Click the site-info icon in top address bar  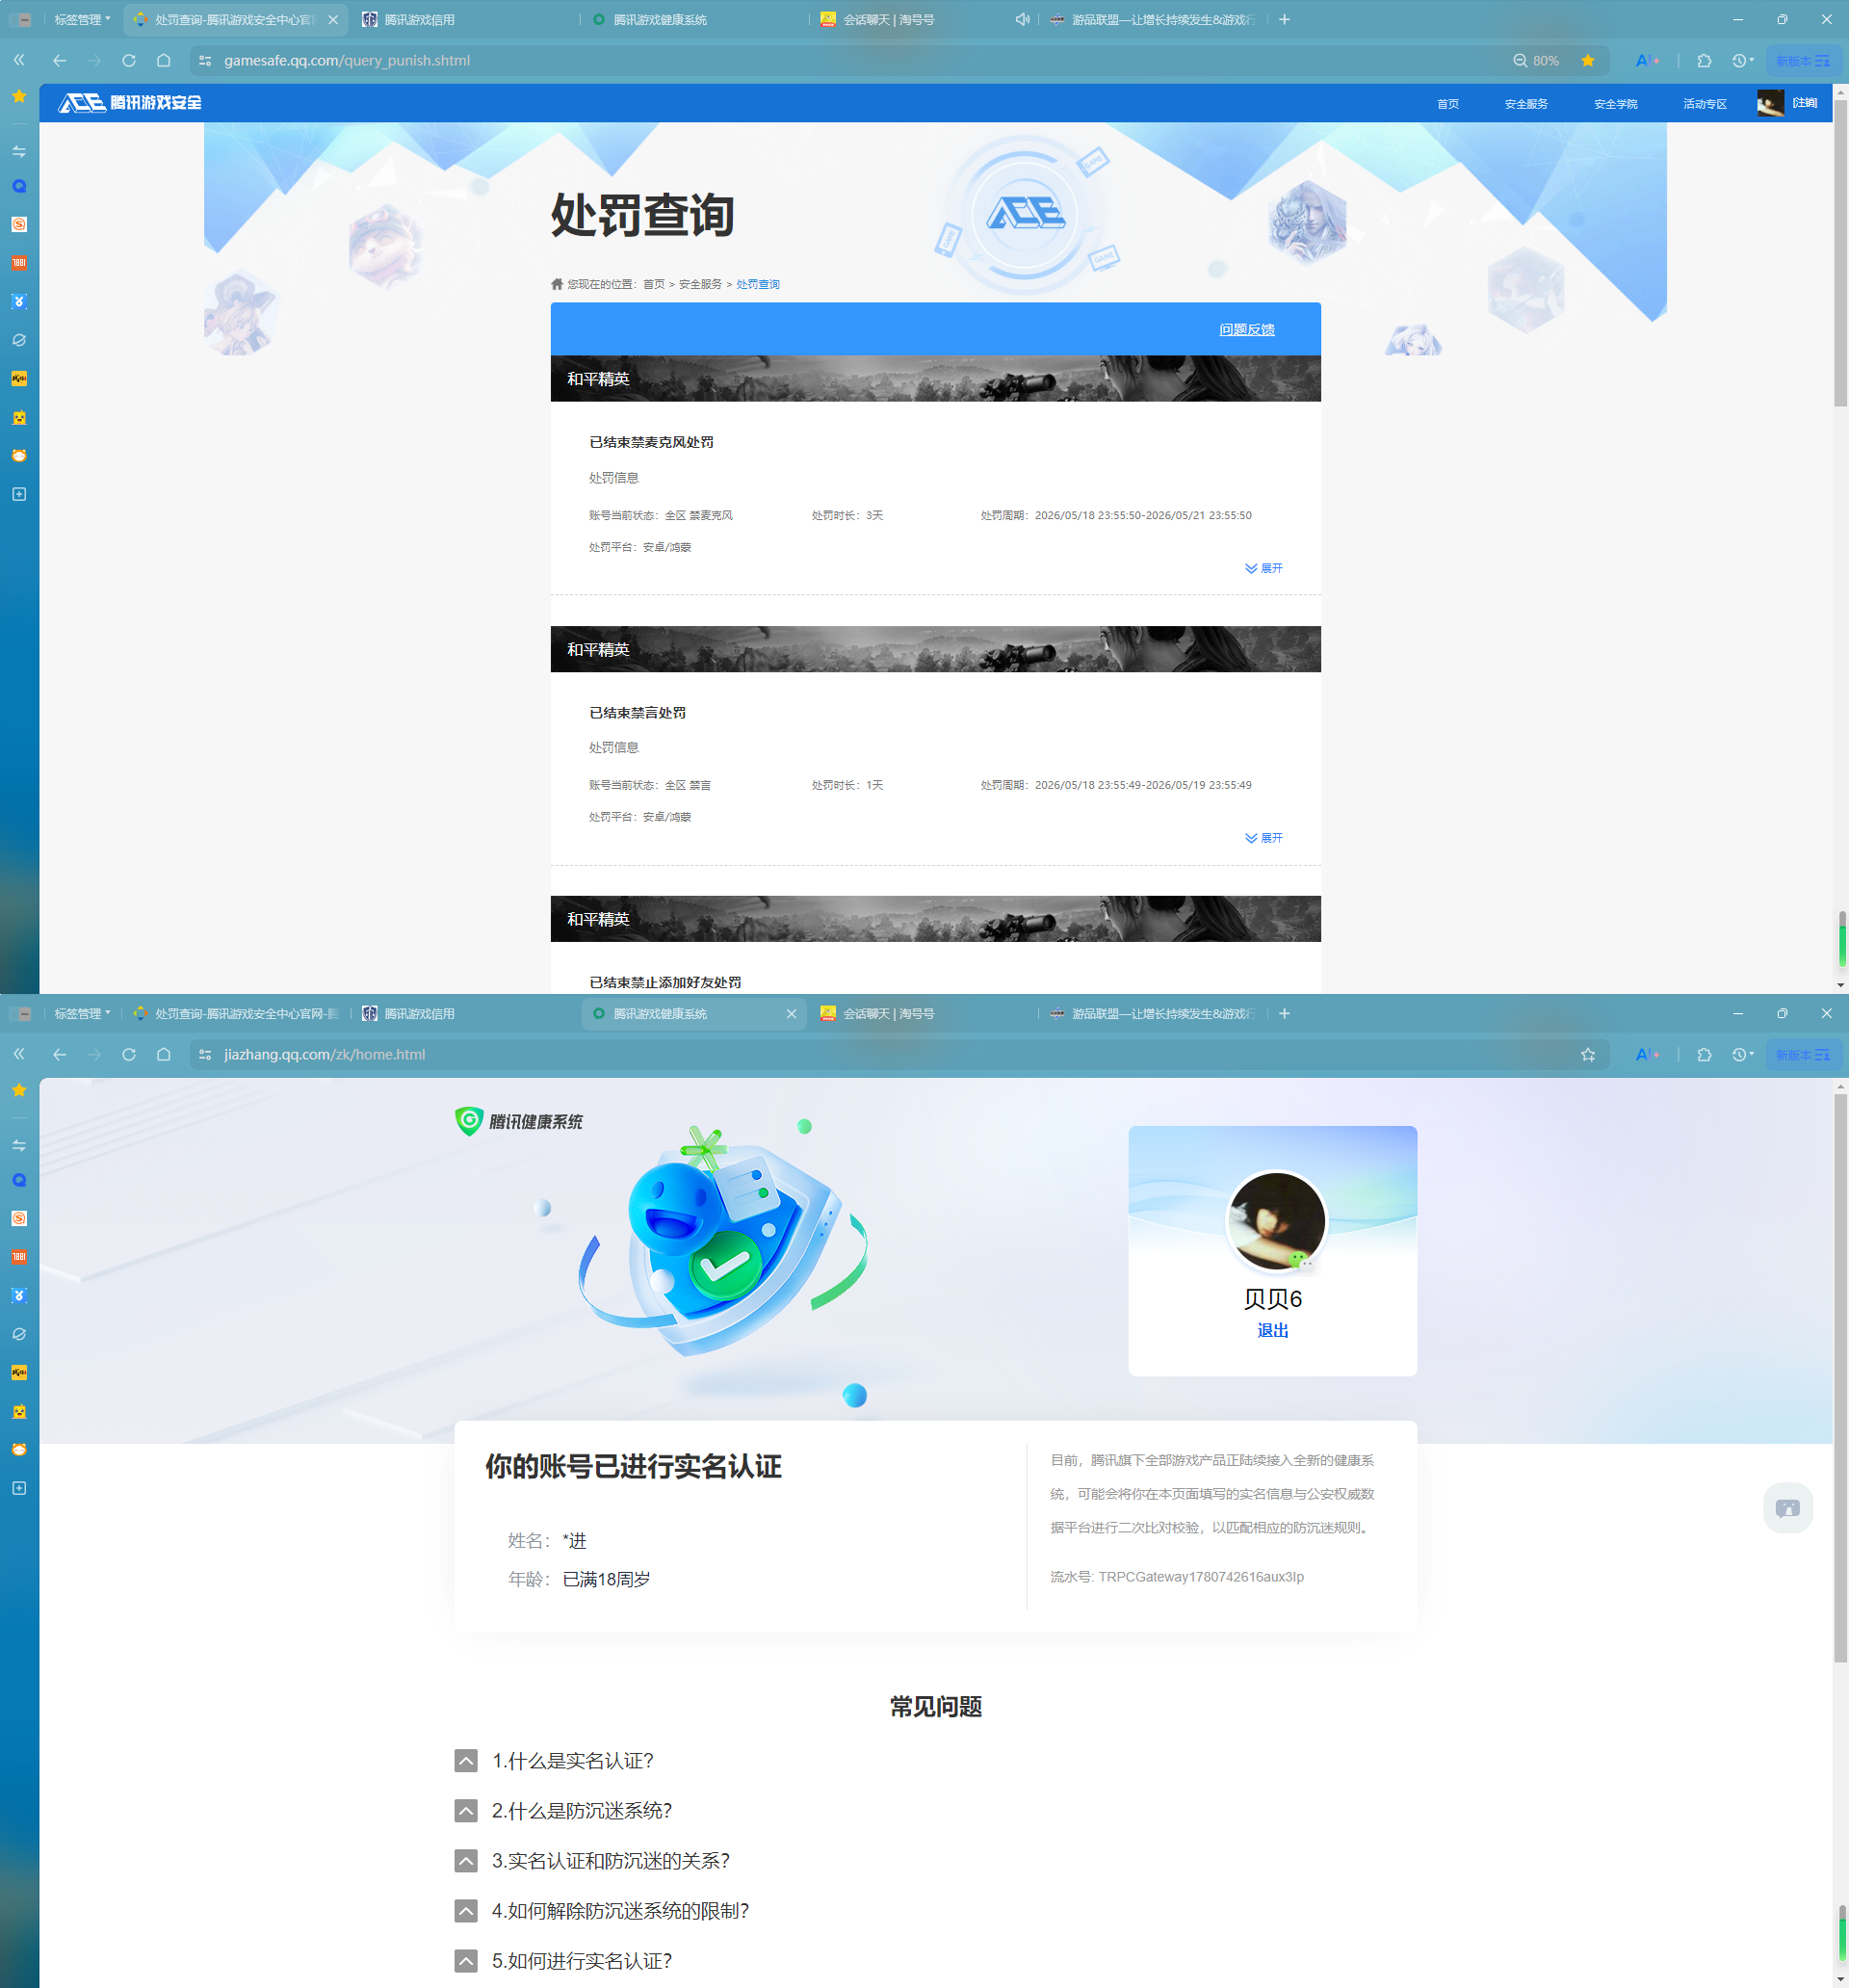coord(205,61)
